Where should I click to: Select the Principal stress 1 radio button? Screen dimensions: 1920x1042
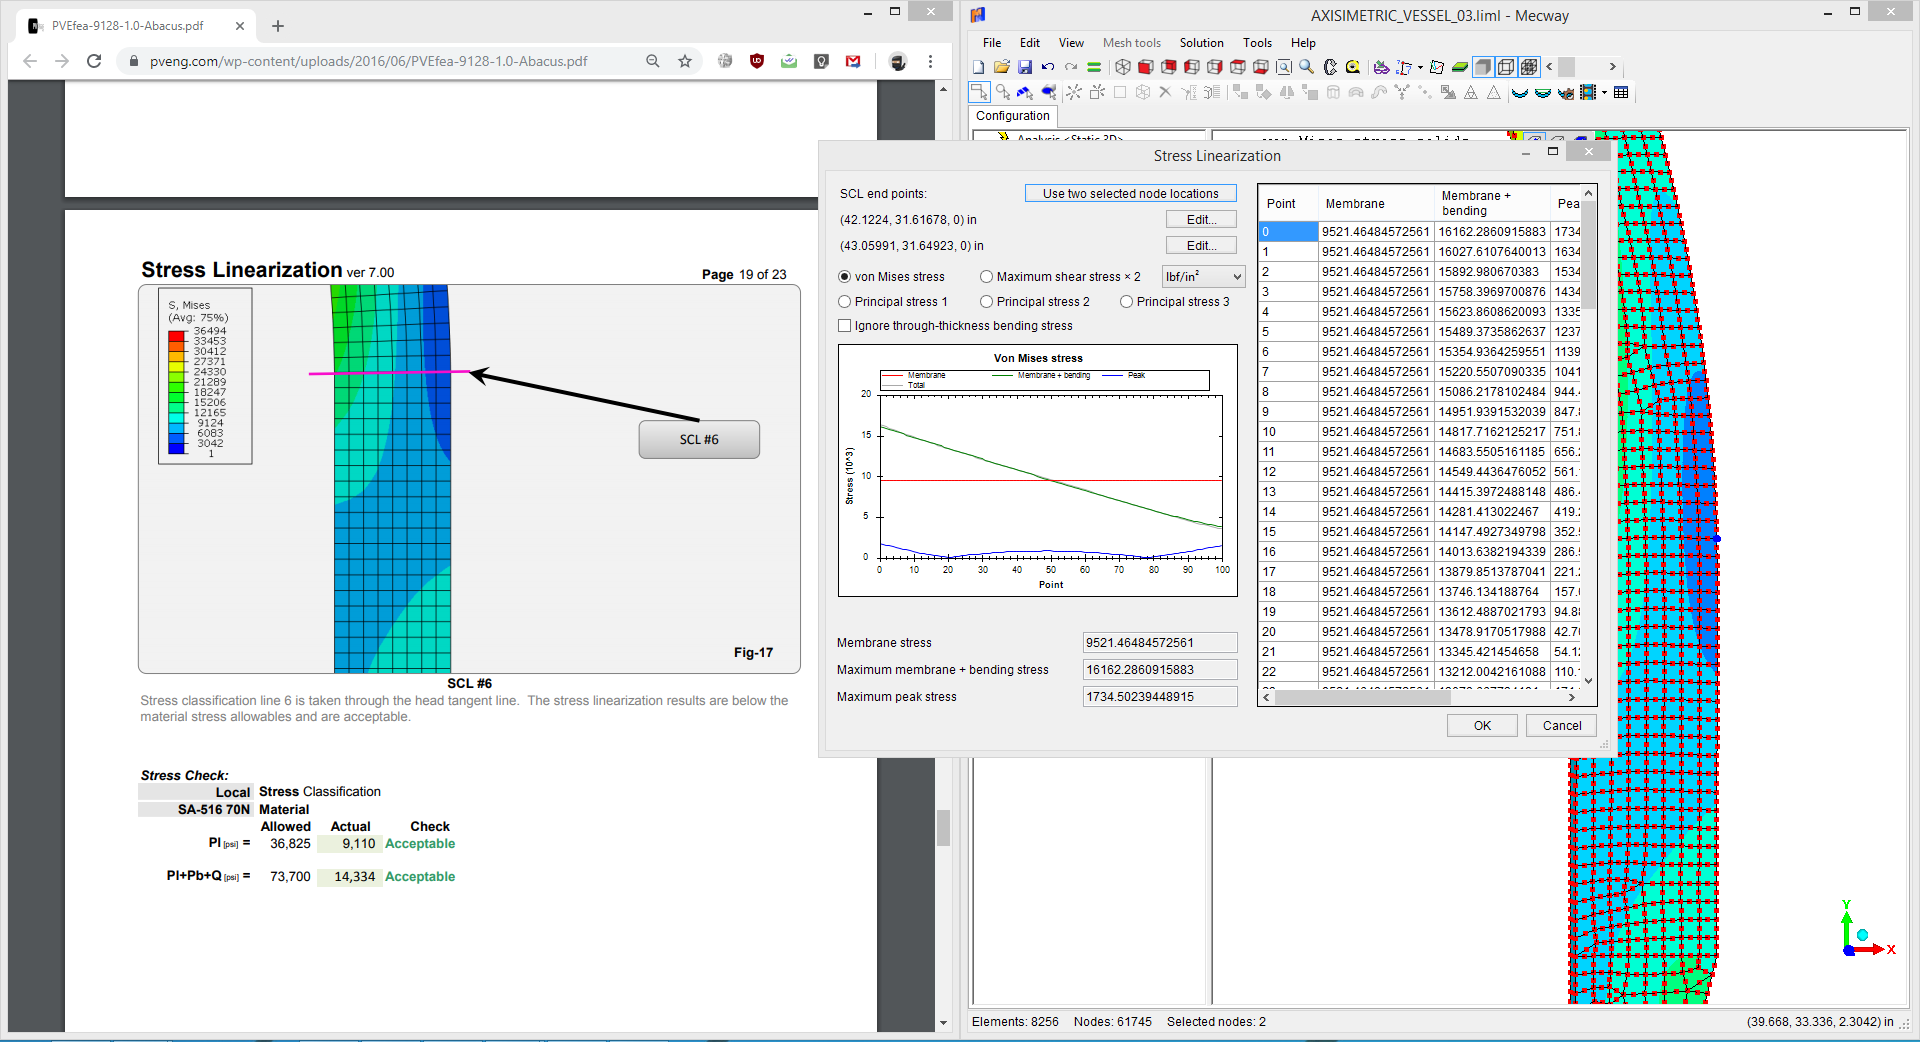845,302
